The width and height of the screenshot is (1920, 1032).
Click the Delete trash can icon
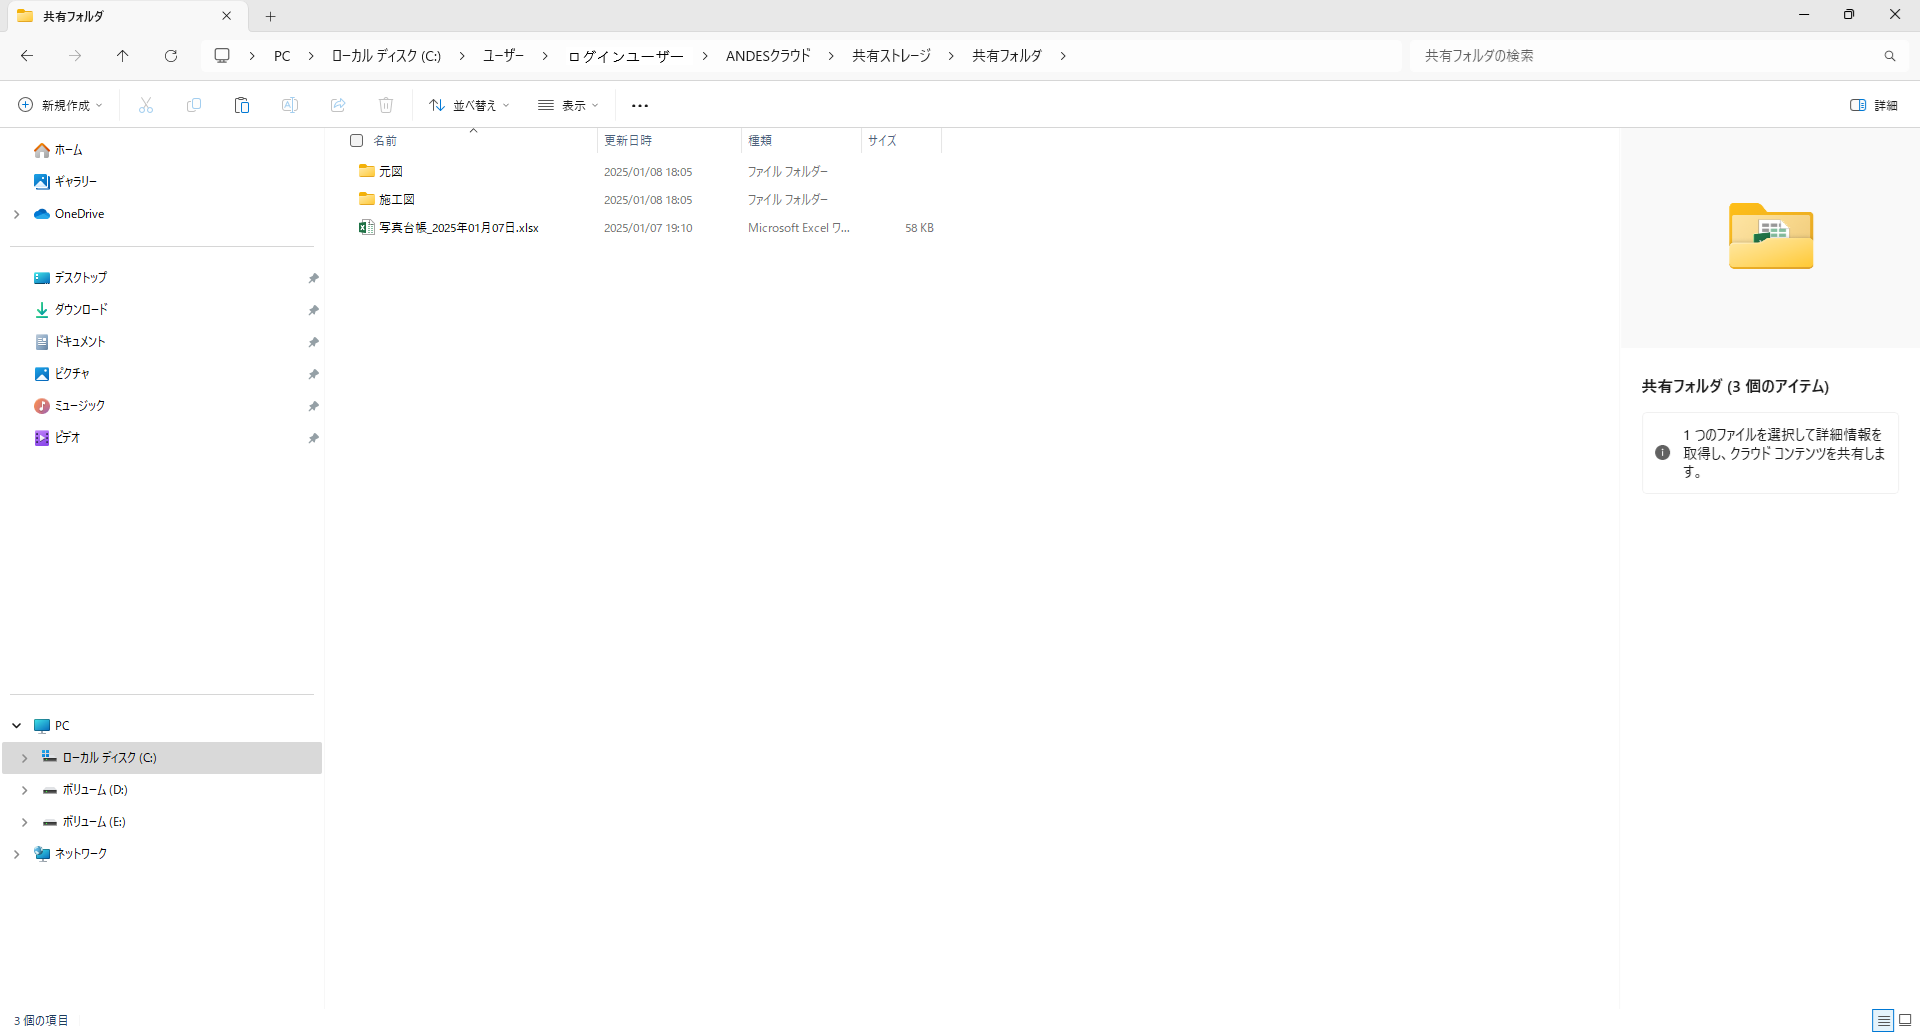pyautogui.click(x=386, y=105)
